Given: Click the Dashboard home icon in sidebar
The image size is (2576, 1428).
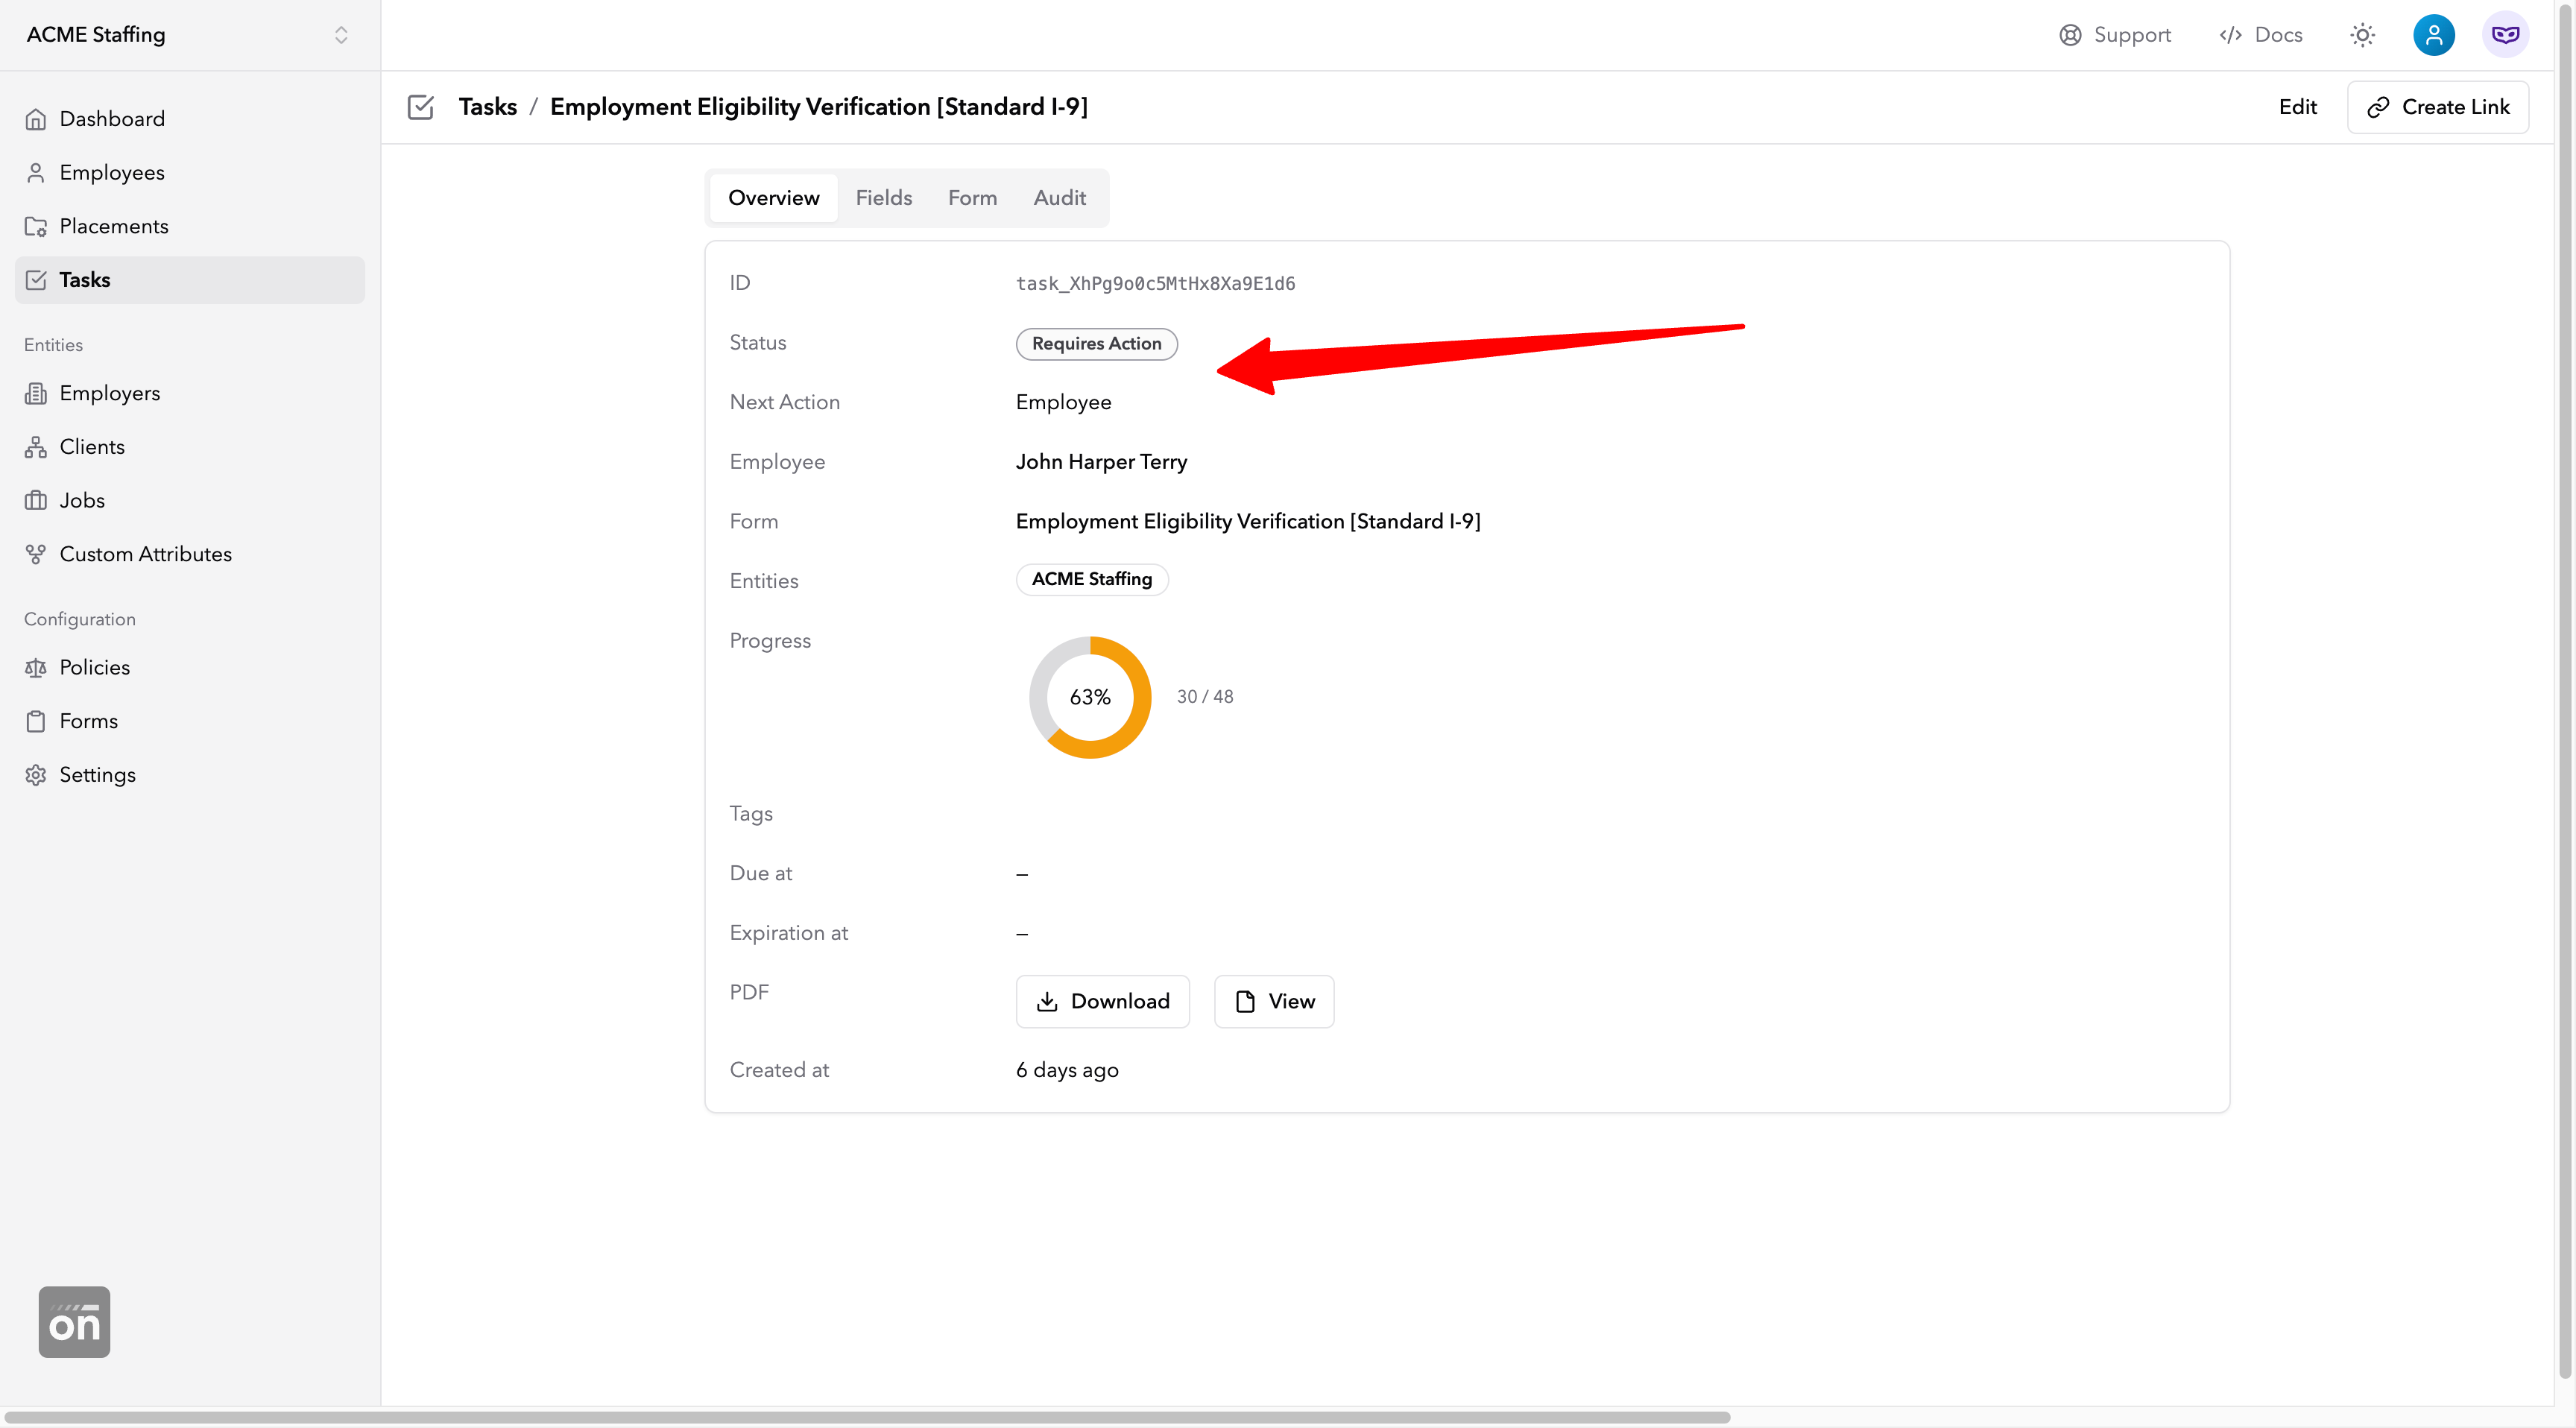Looking at the screenshot, I should coord(36,119).
